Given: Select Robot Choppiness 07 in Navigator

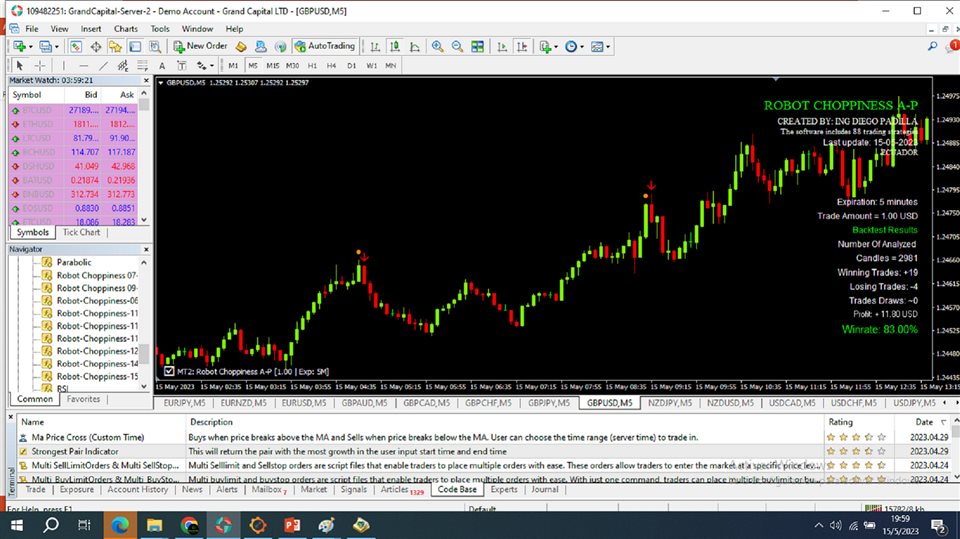Looking at the screenshot, I should tap(89, 276).
